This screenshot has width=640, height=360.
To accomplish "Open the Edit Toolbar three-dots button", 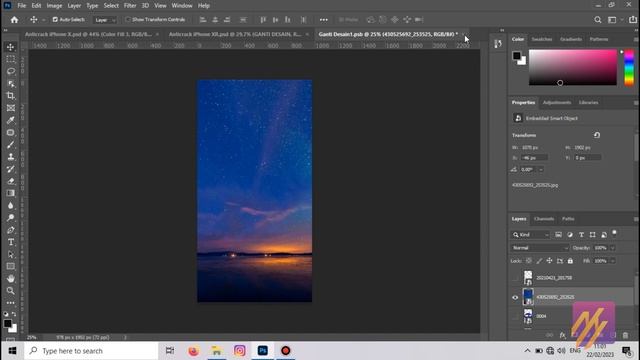I will pos(11,303).
